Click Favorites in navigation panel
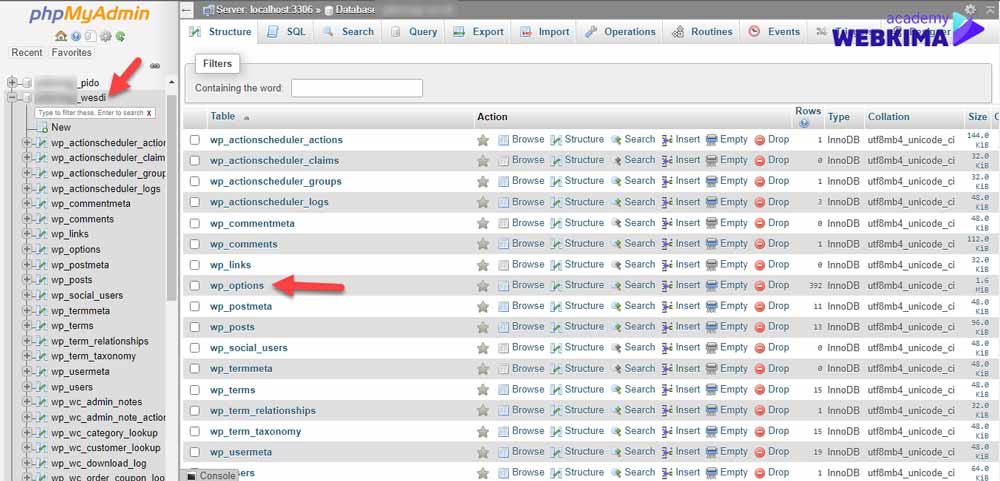 pyautogui.click(x=71, y=53)
